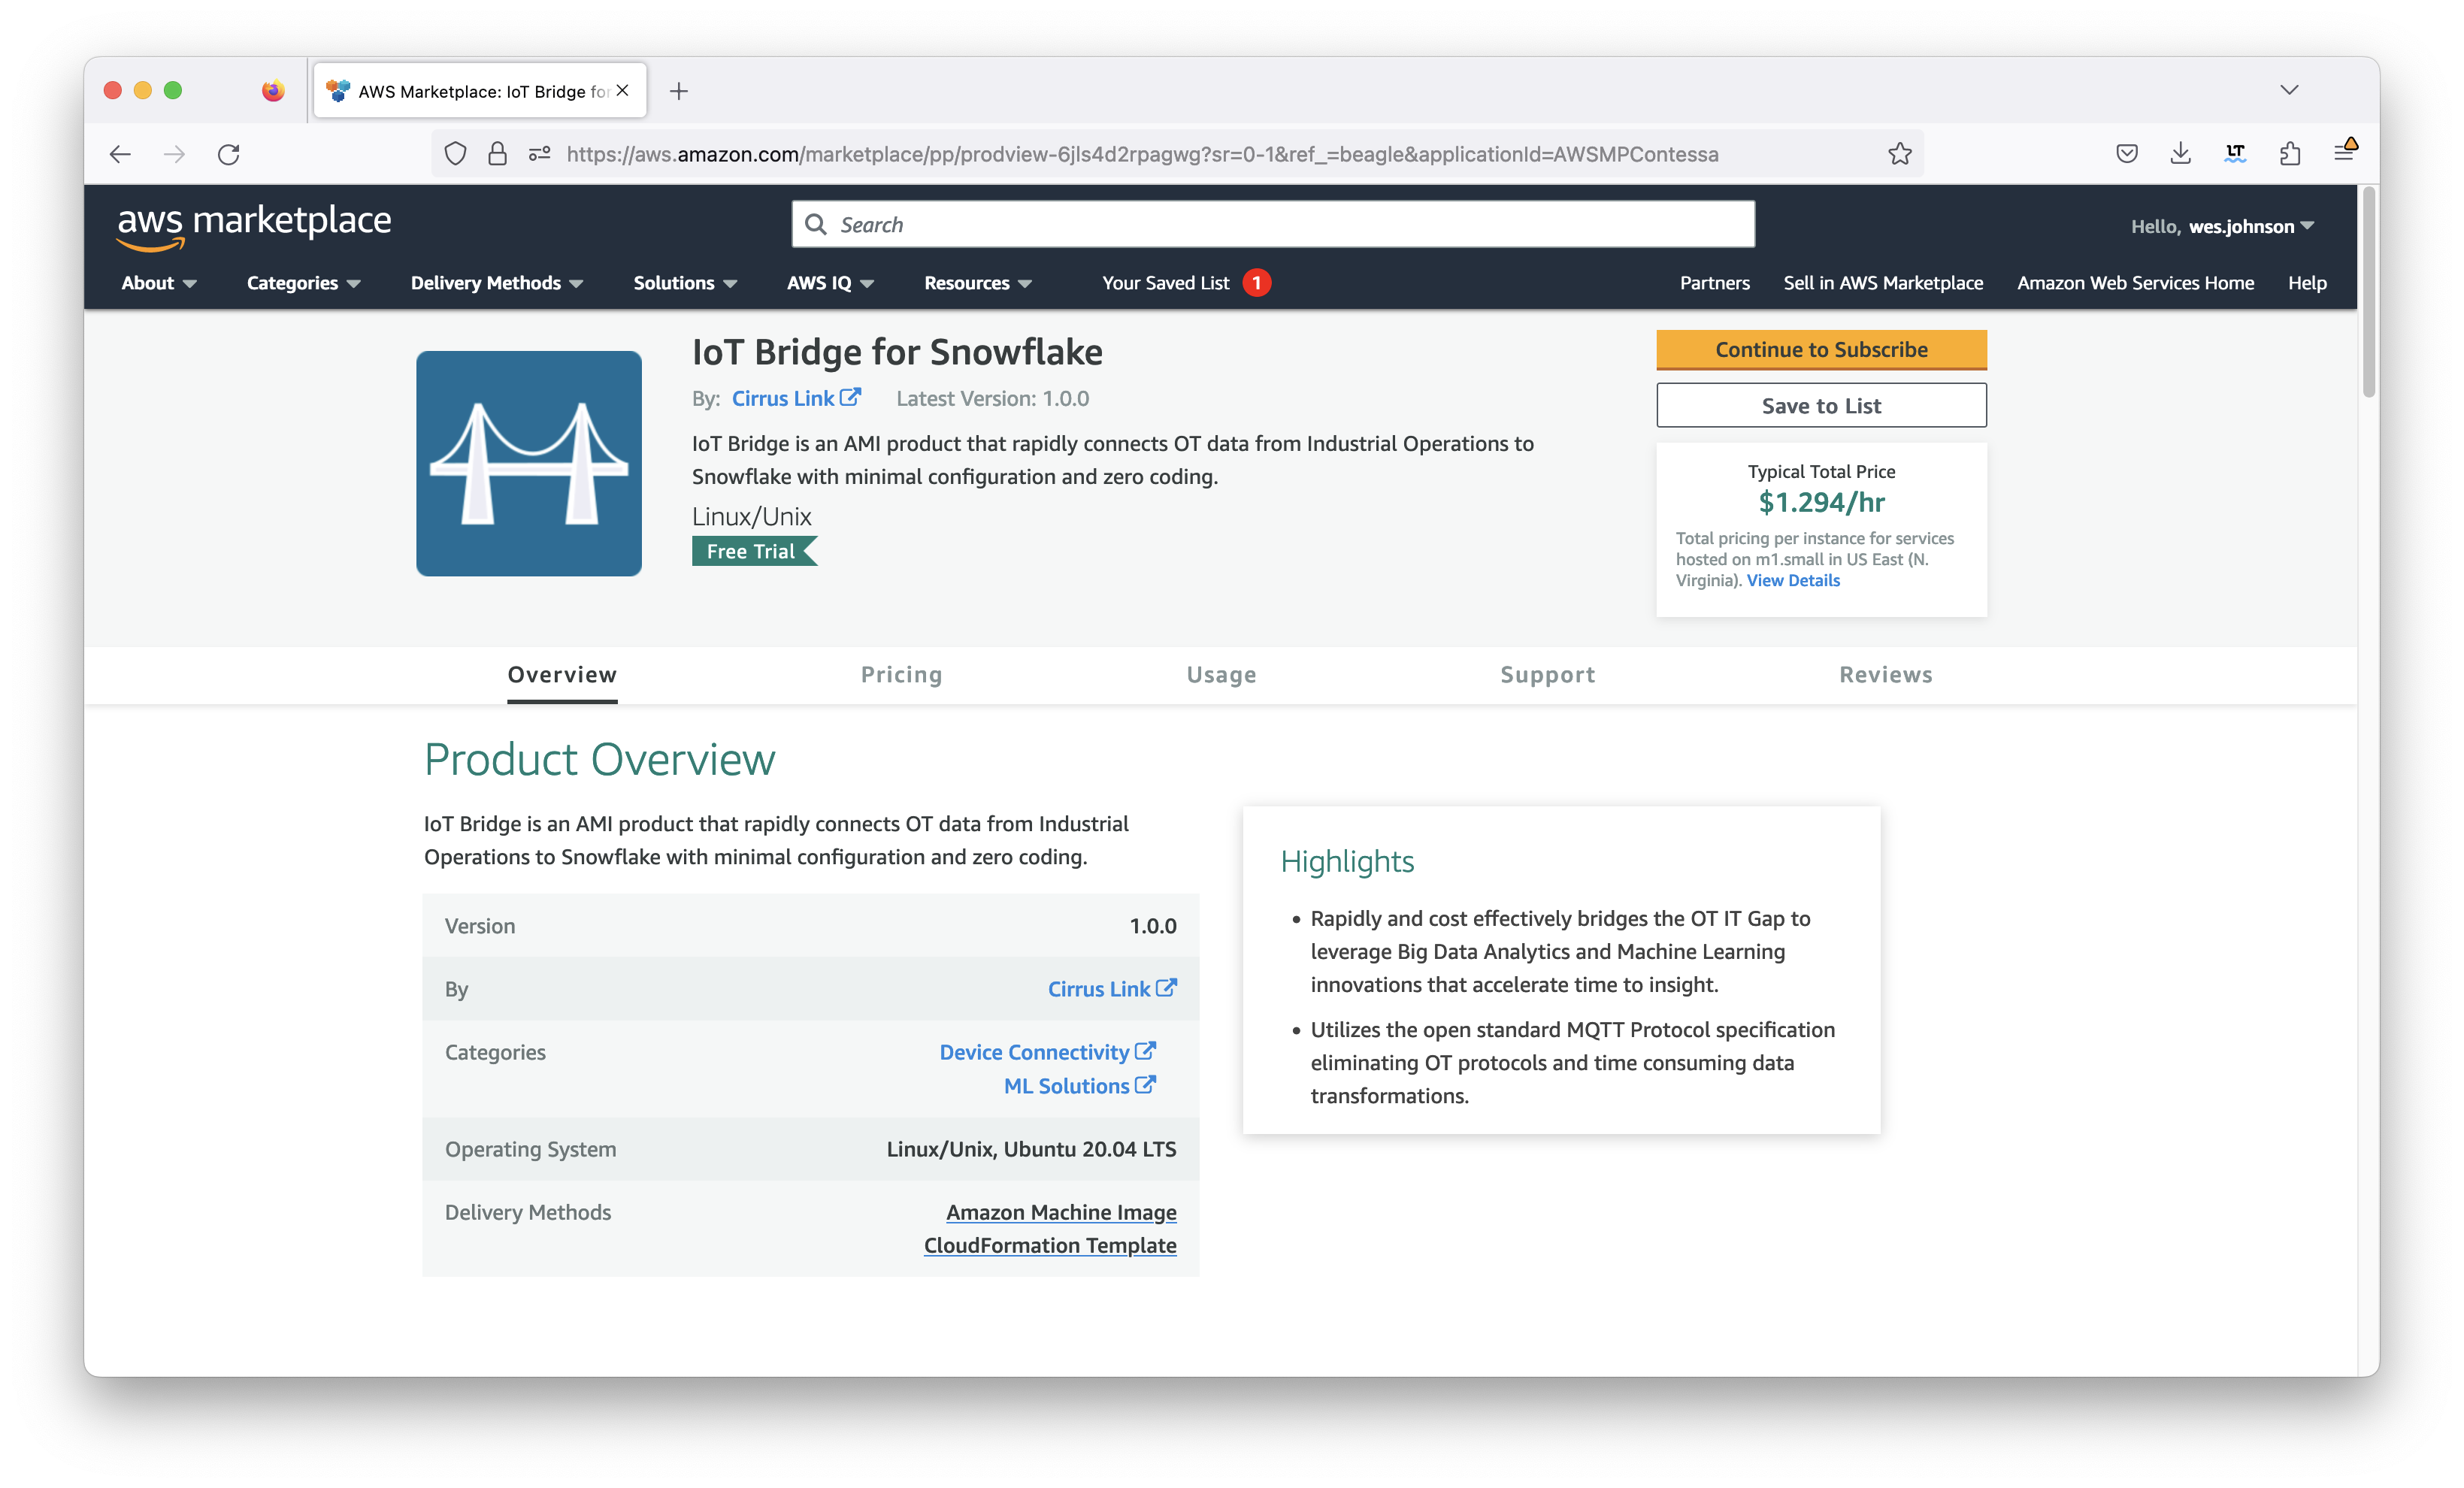Switch to the Reviews tab
Screen dimensions: 2464x1488
[x=1886, y=675]
